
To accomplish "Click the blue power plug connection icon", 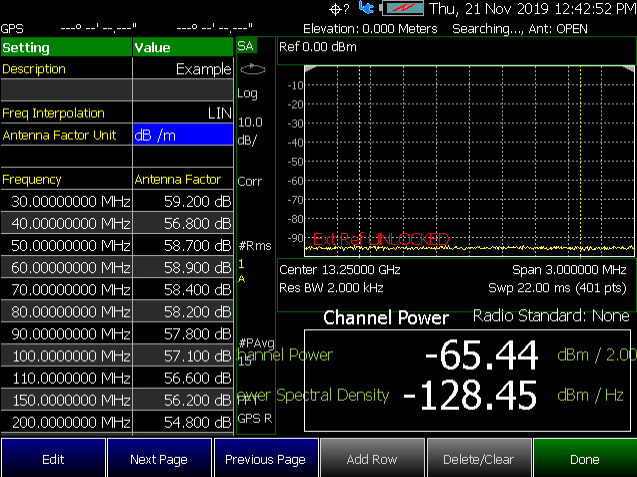I will 366,8.
